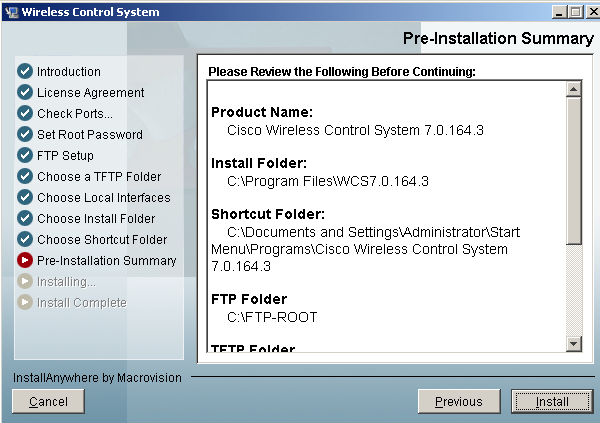
Task: Click the gray arrow icon beside Installing
Action: point(25,282)
